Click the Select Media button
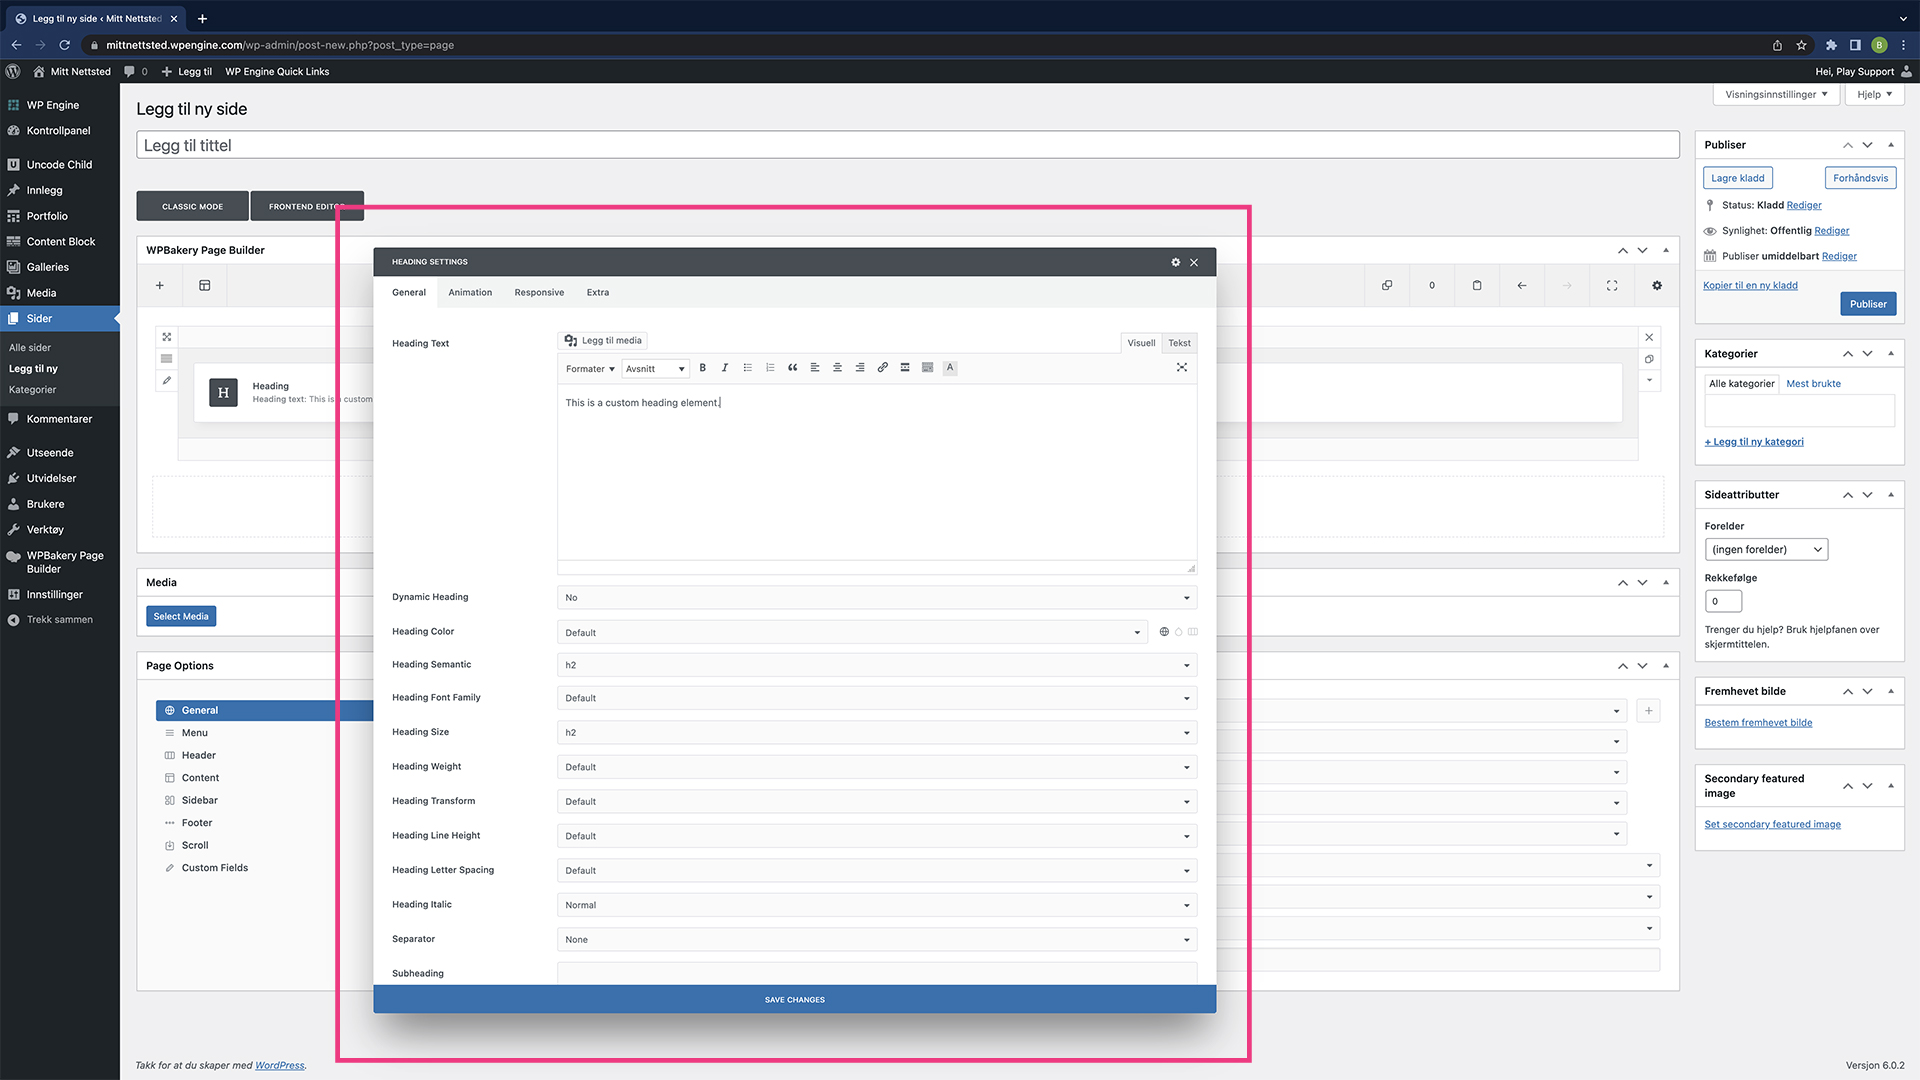This screenshot has width=1920, height=1080. pos(181,617)
